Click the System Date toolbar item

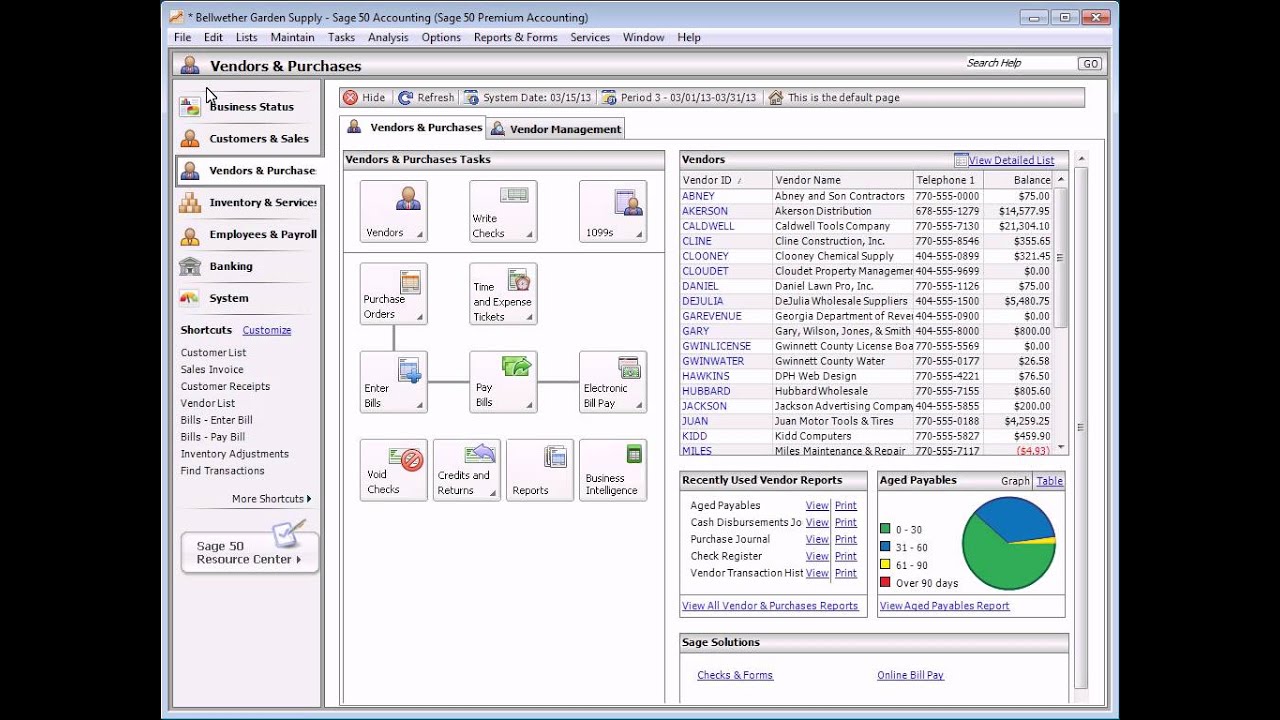pos(528,98)
